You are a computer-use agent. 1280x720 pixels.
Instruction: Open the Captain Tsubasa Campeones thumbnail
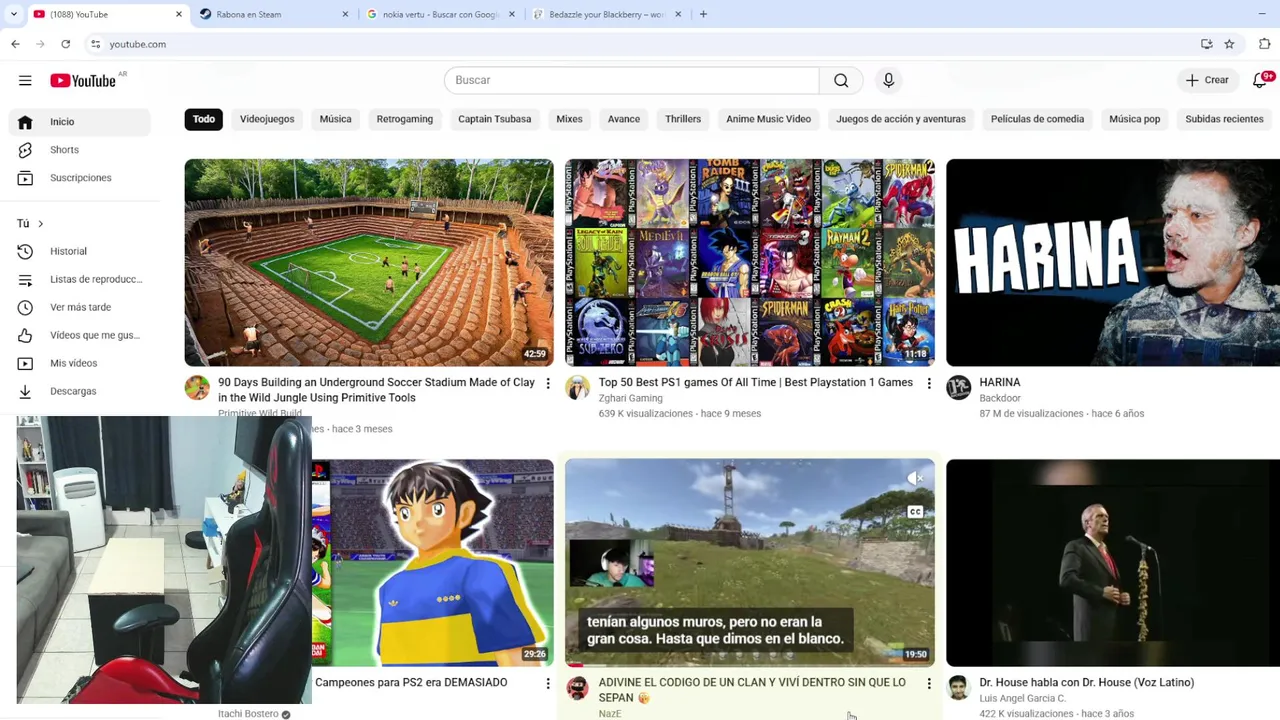432,562
